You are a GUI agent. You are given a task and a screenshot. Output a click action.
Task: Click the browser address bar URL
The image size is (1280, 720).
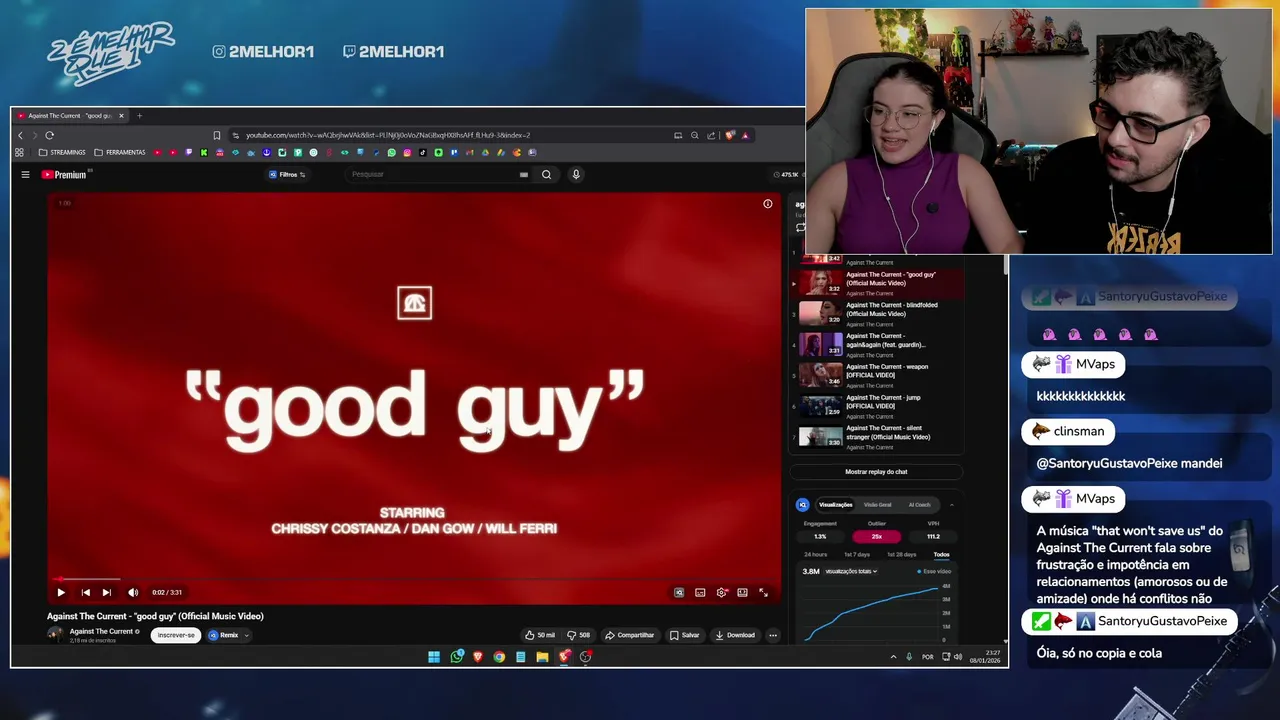click(388, 135)
